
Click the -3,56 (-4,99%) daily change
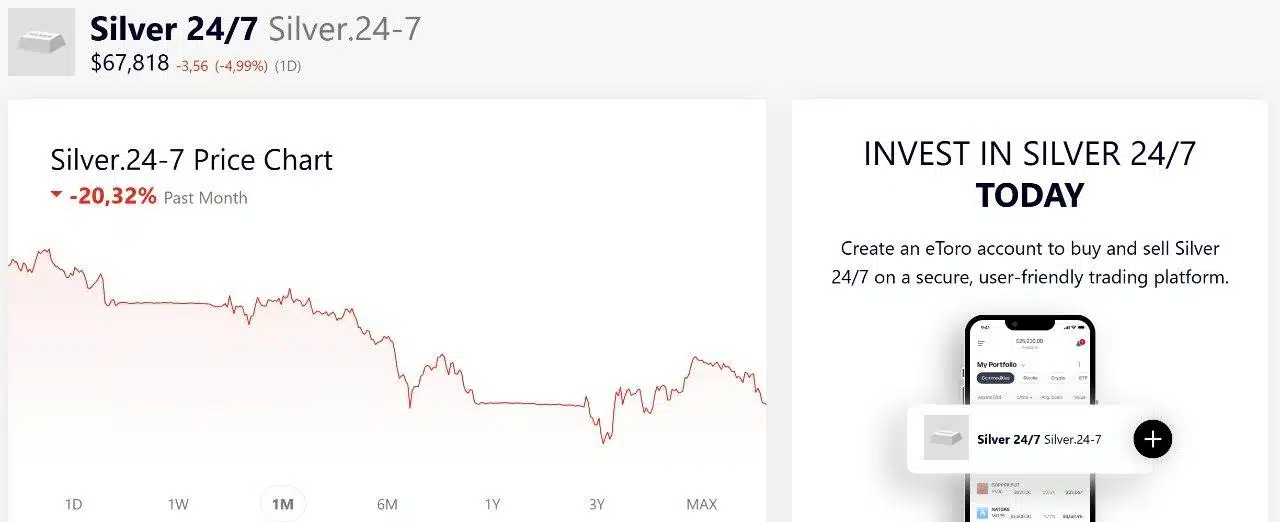pos(222,66)
